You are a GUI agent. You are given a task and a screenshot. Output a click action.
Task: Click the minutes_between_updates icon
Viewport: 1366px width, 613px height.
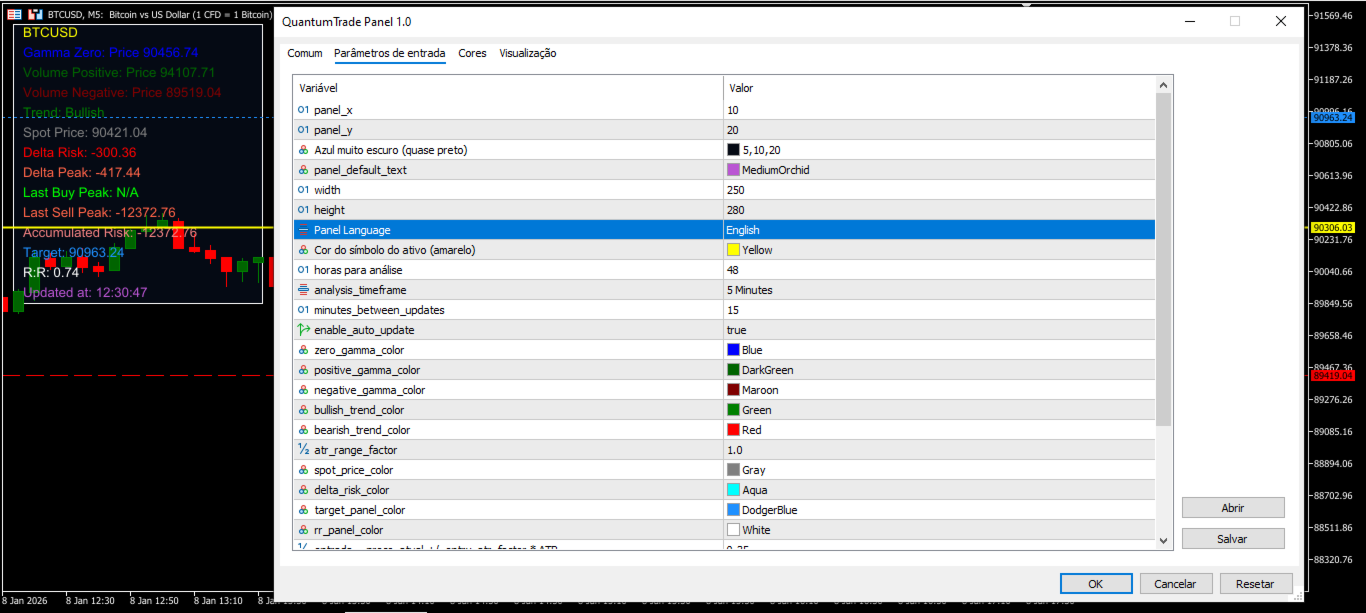pos(303,310)
